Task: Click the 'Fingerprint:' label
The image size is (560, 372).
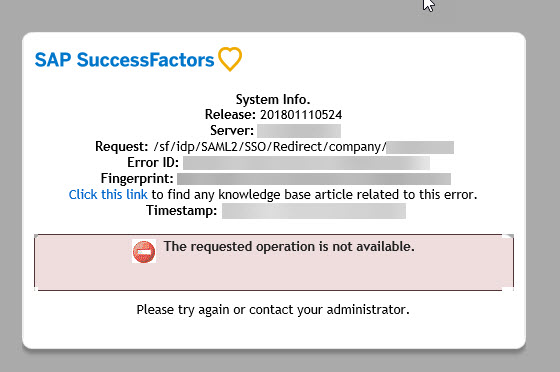Action: click(x=137, y=179)
